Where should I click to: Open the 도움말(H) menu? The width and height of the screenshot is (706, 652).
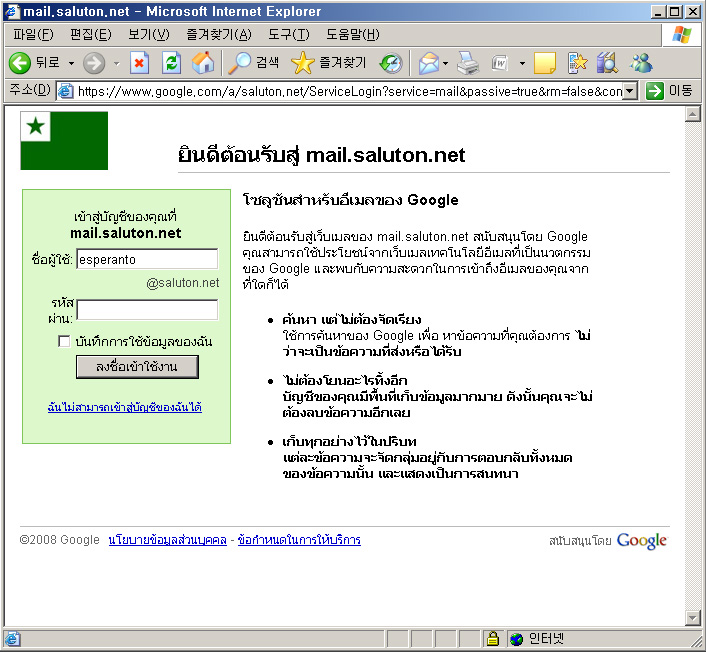353,35
